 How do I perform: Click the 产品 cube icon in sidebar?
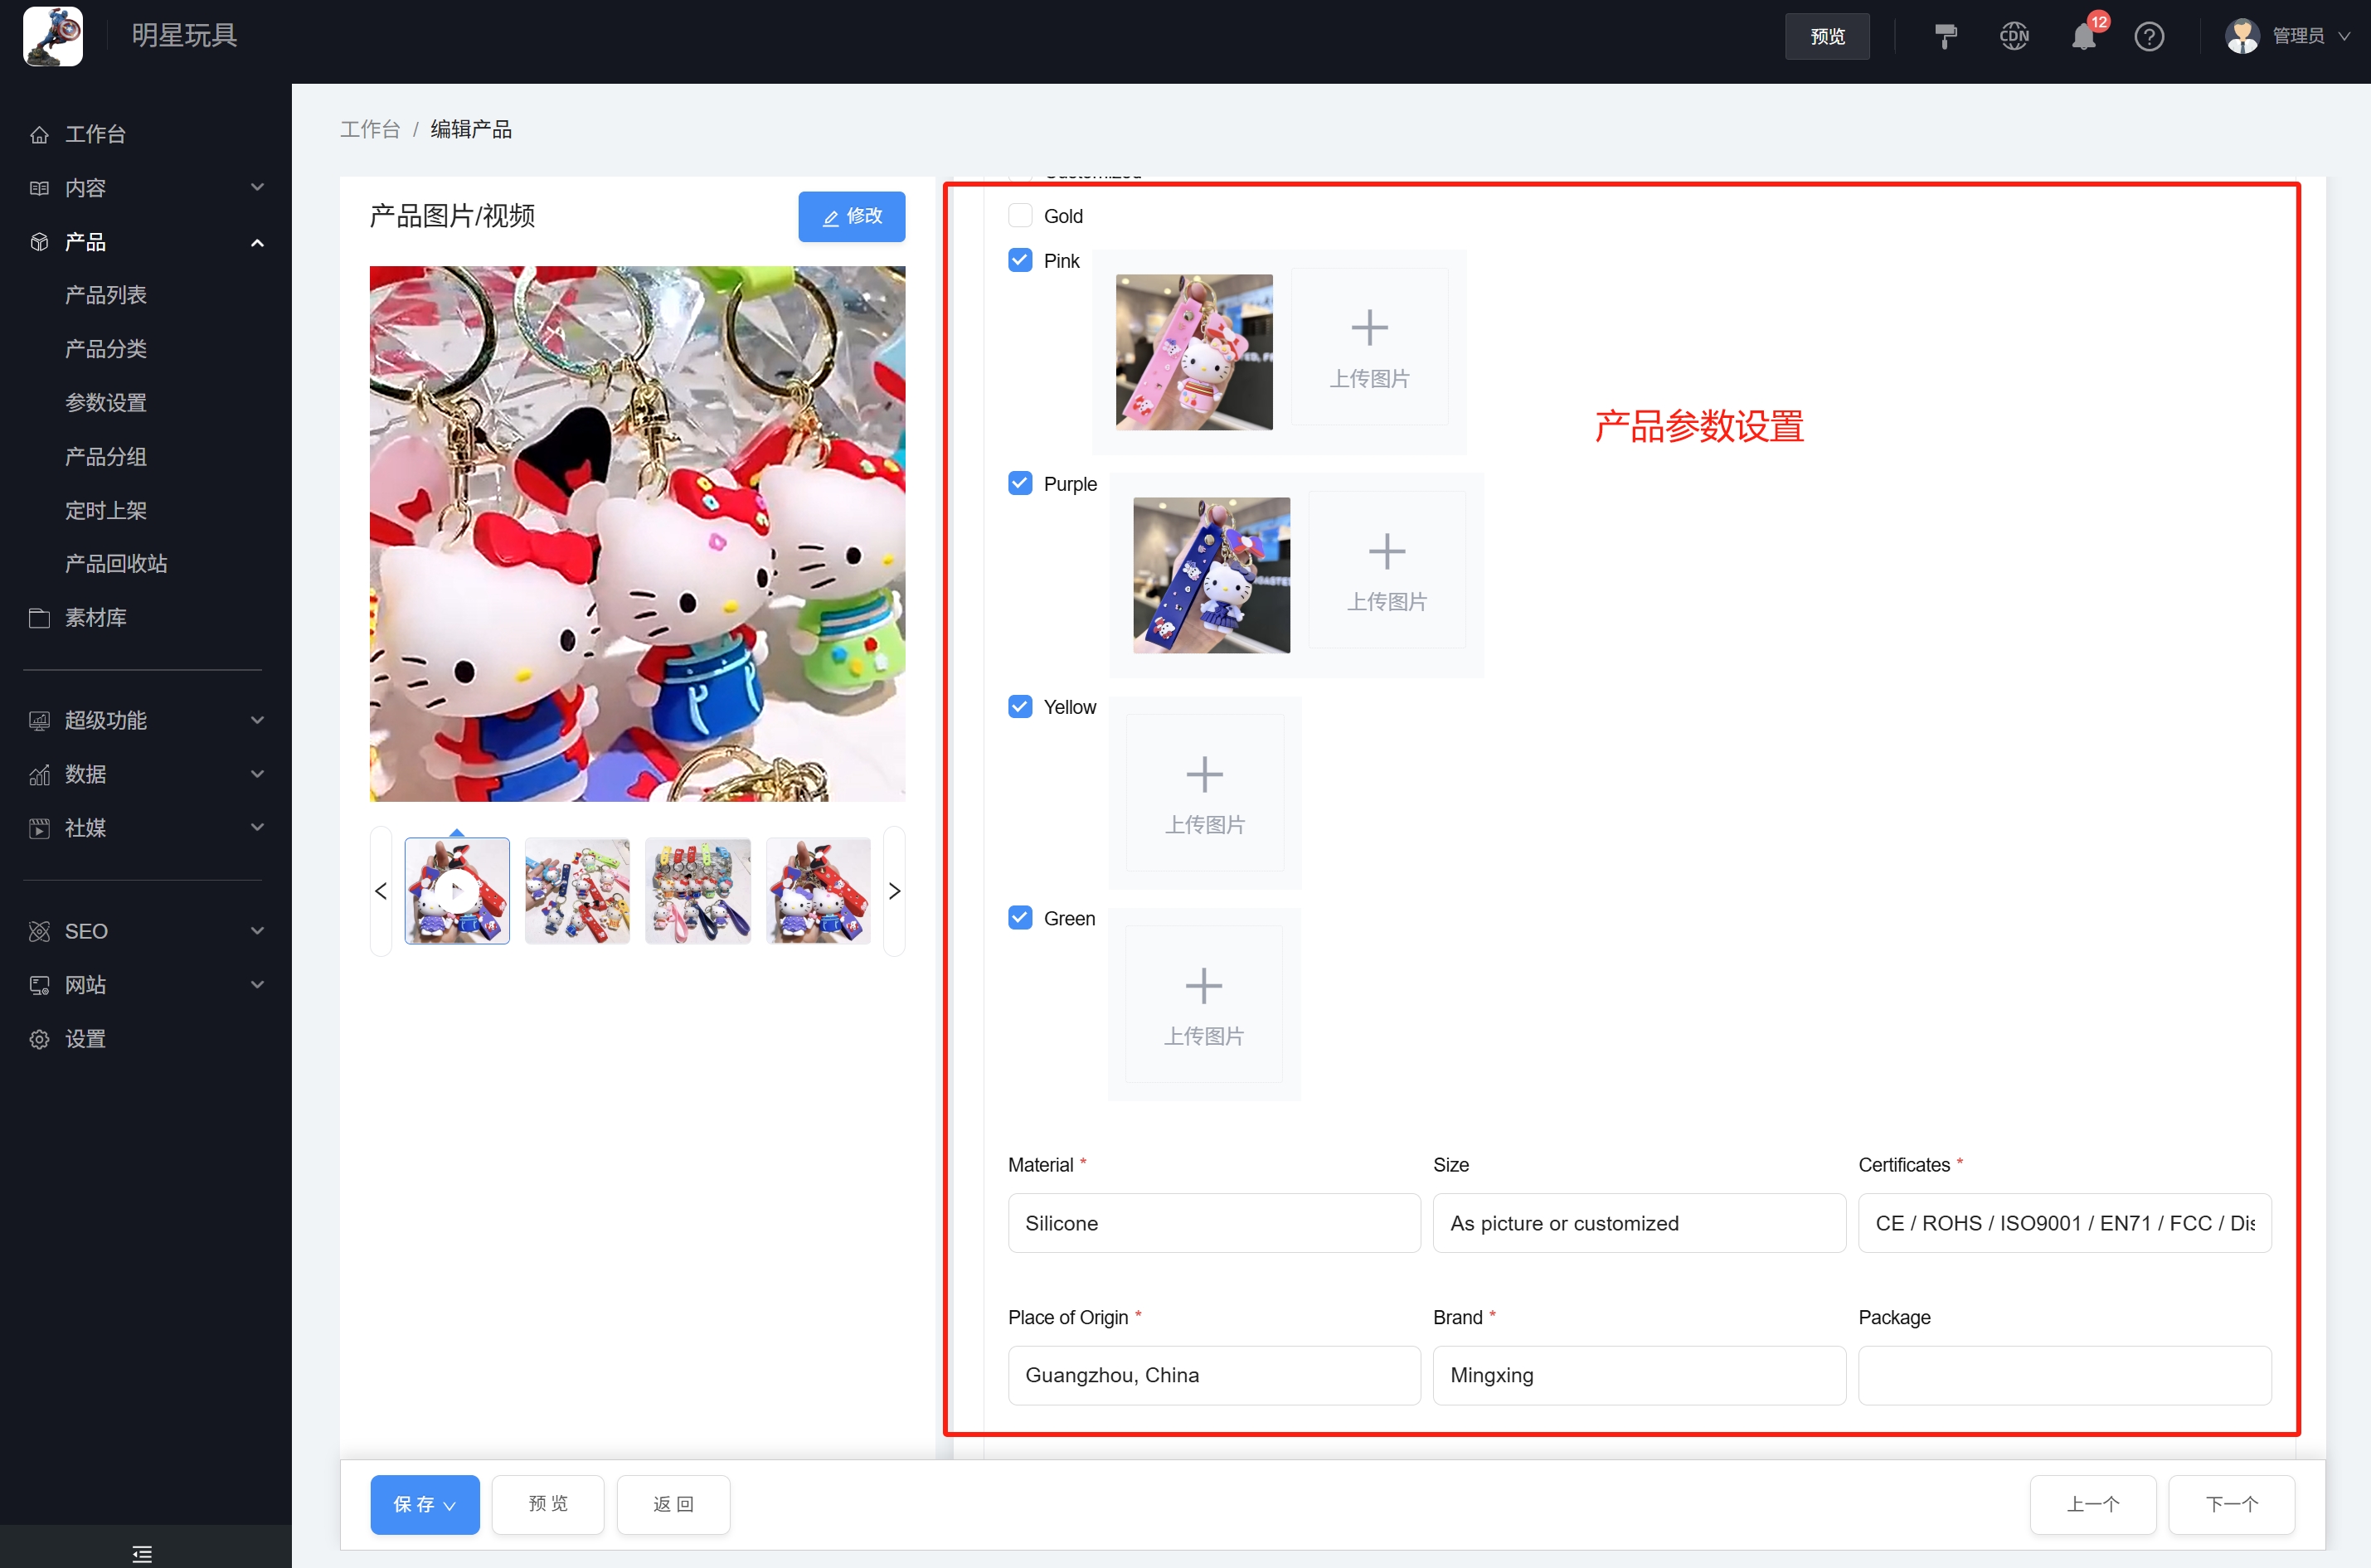pos(39,242)
